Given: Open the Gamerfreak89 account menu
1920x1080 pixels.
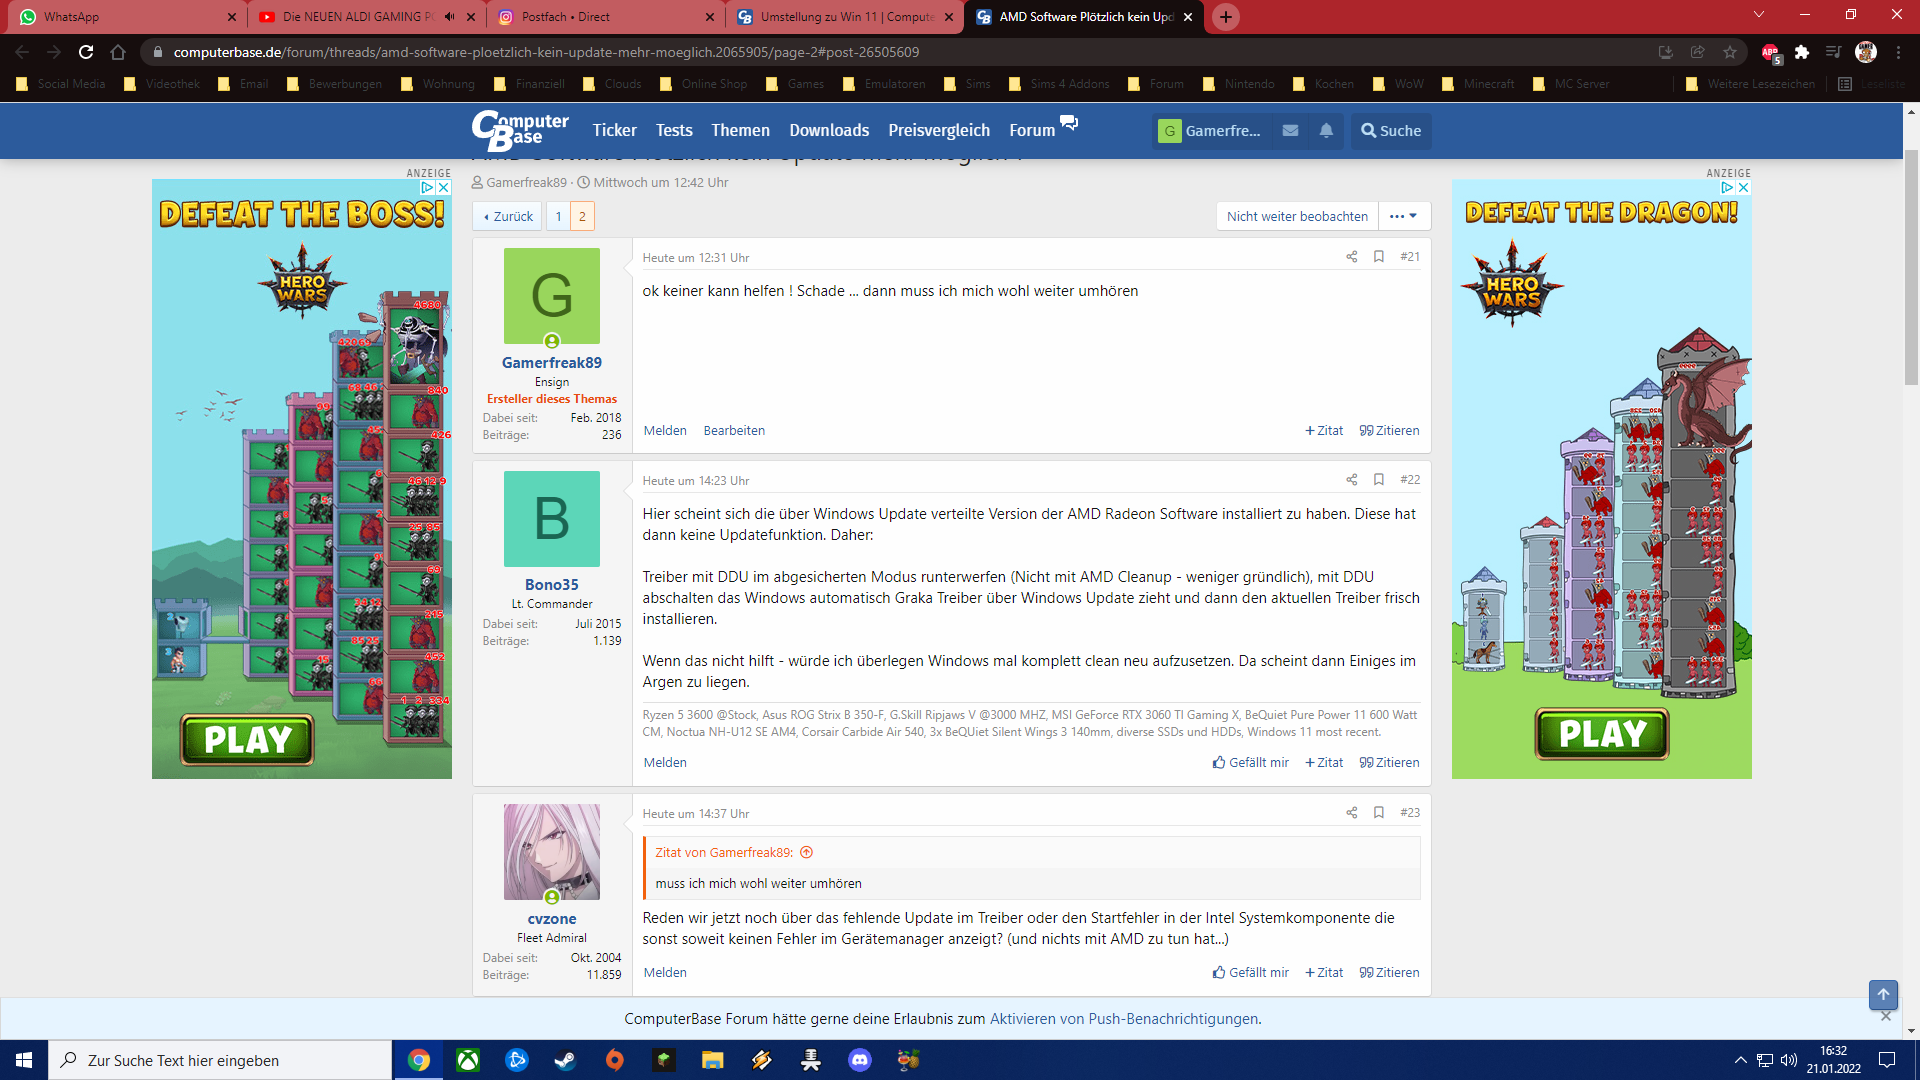Looking at the screenshot, I should tap(1211, 131).
